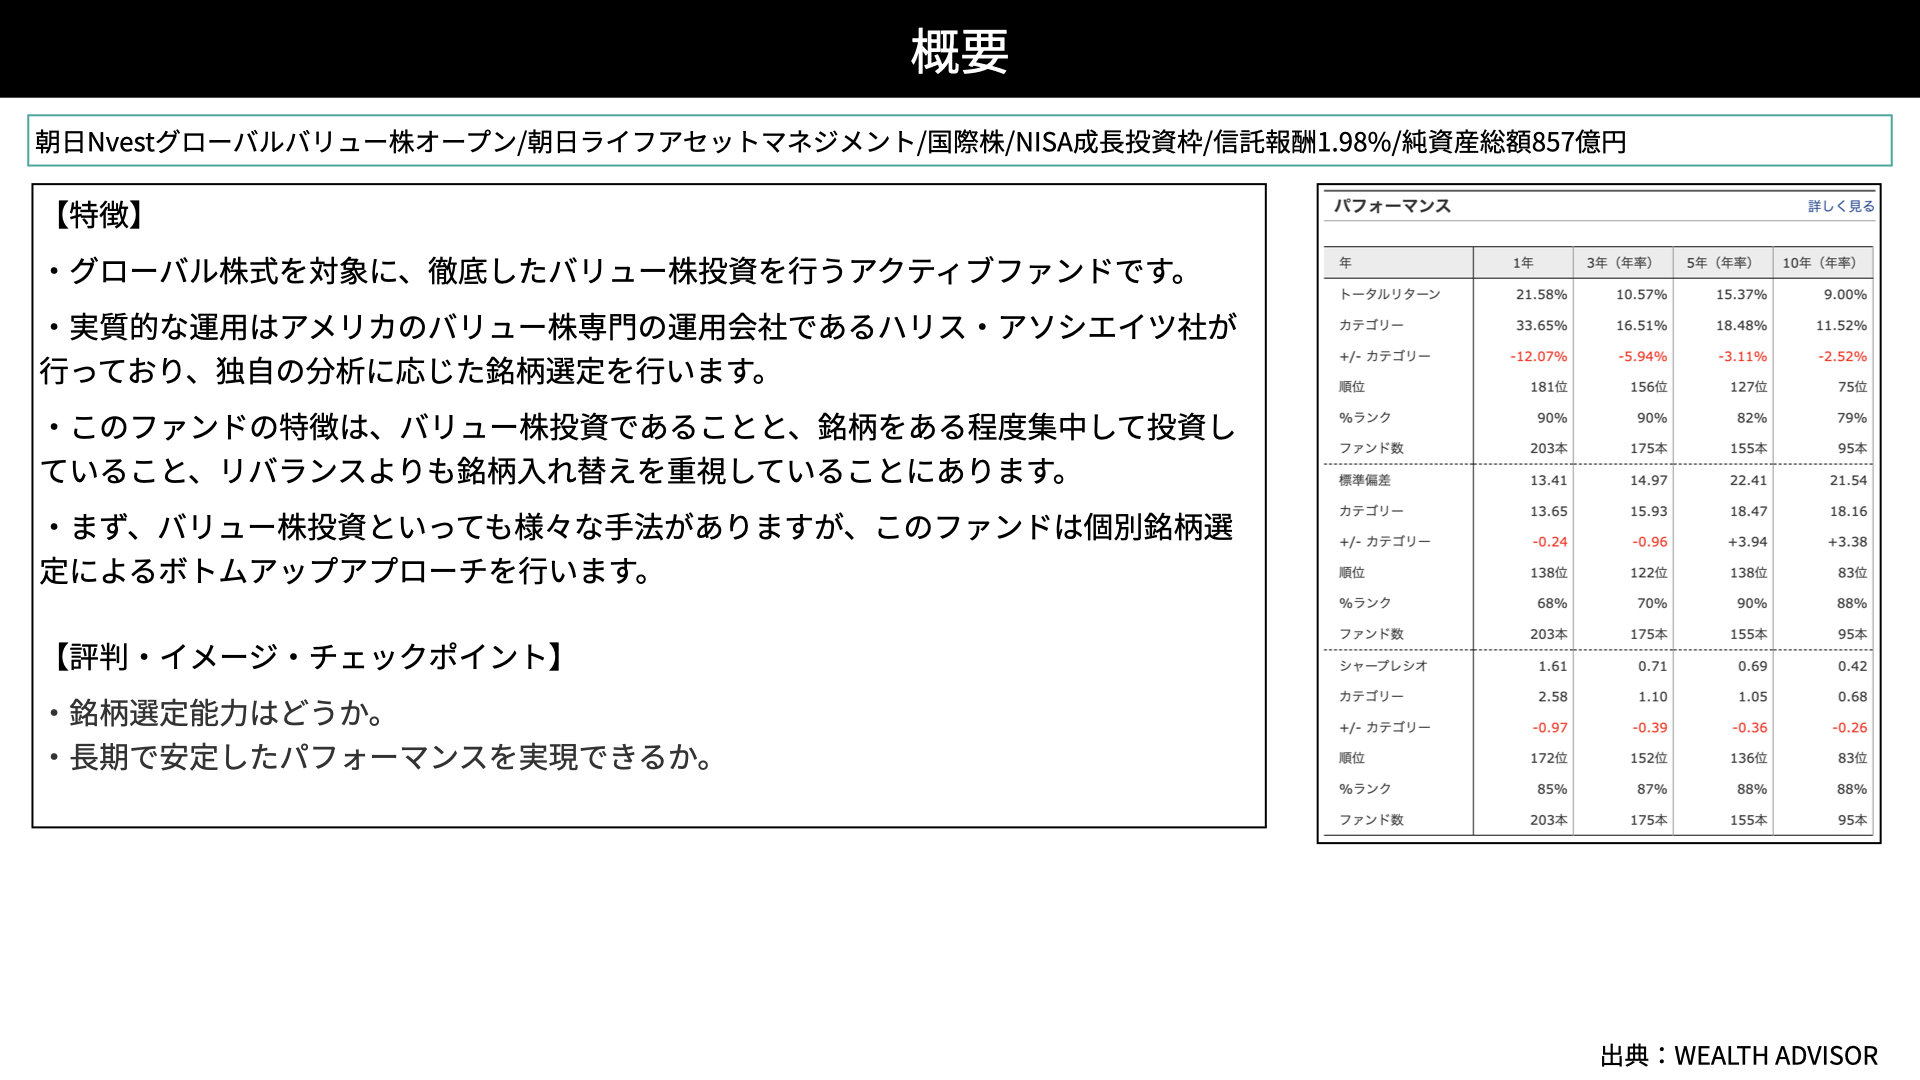Click the パフォーマンス table title
Image resolution: width=1920 pixels, height=1080 pixels.
pos(1392,206)
